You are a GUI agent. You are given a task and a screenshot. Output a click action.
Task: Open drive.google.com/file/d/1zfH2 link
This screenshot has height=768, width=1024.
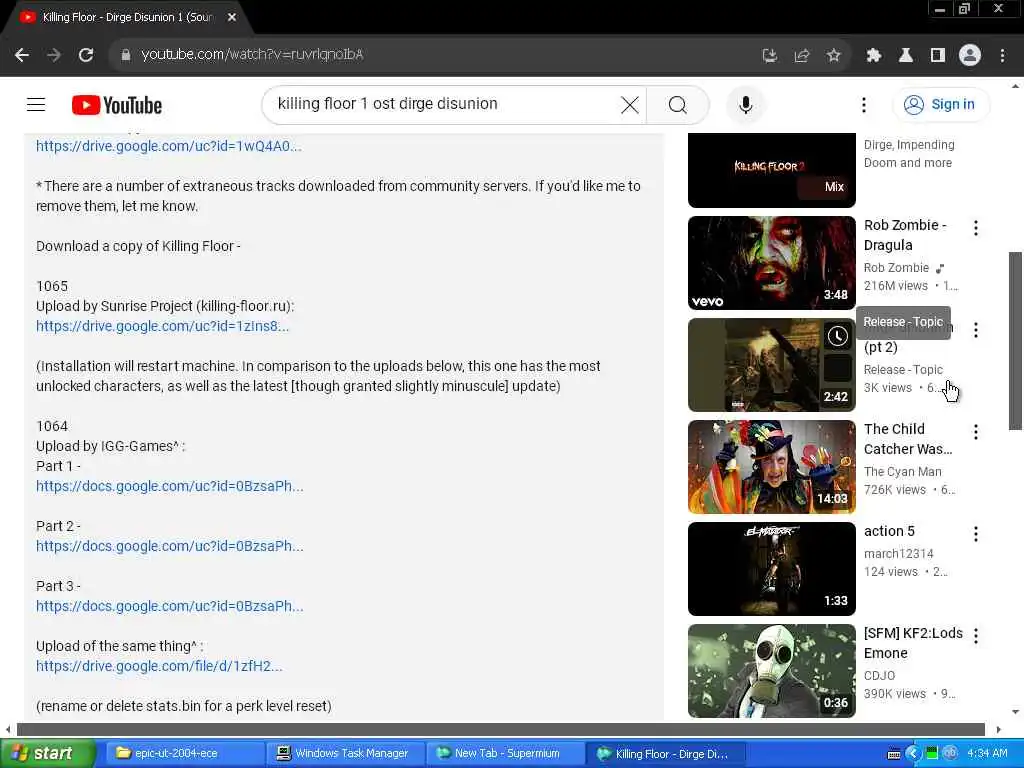[x=159, y=667]
